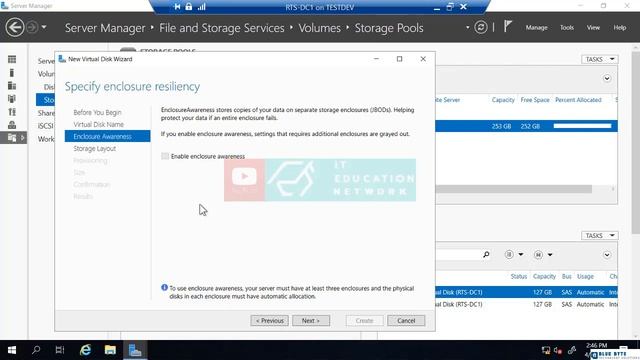Click the Previous button
This screenshot has height=360, width=640.
[269, 320]
